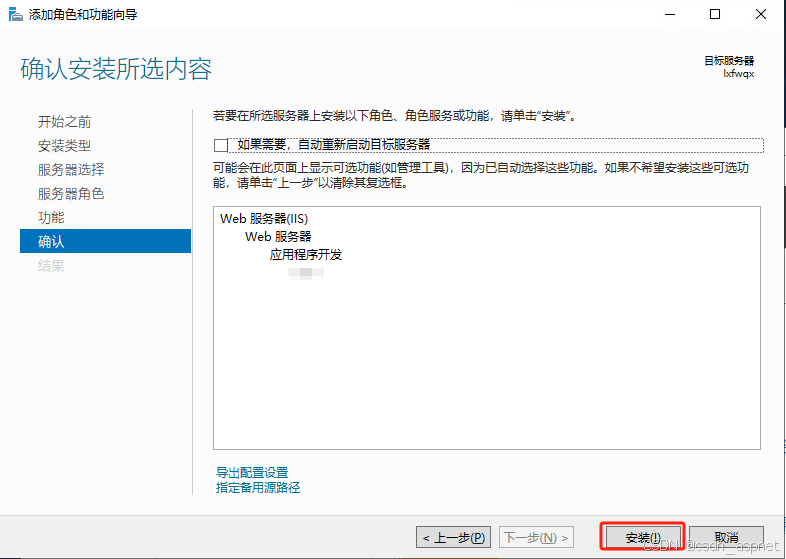Click server name lxfwqx
Viewport: 786px width, 559px height.
coord(738,74)
